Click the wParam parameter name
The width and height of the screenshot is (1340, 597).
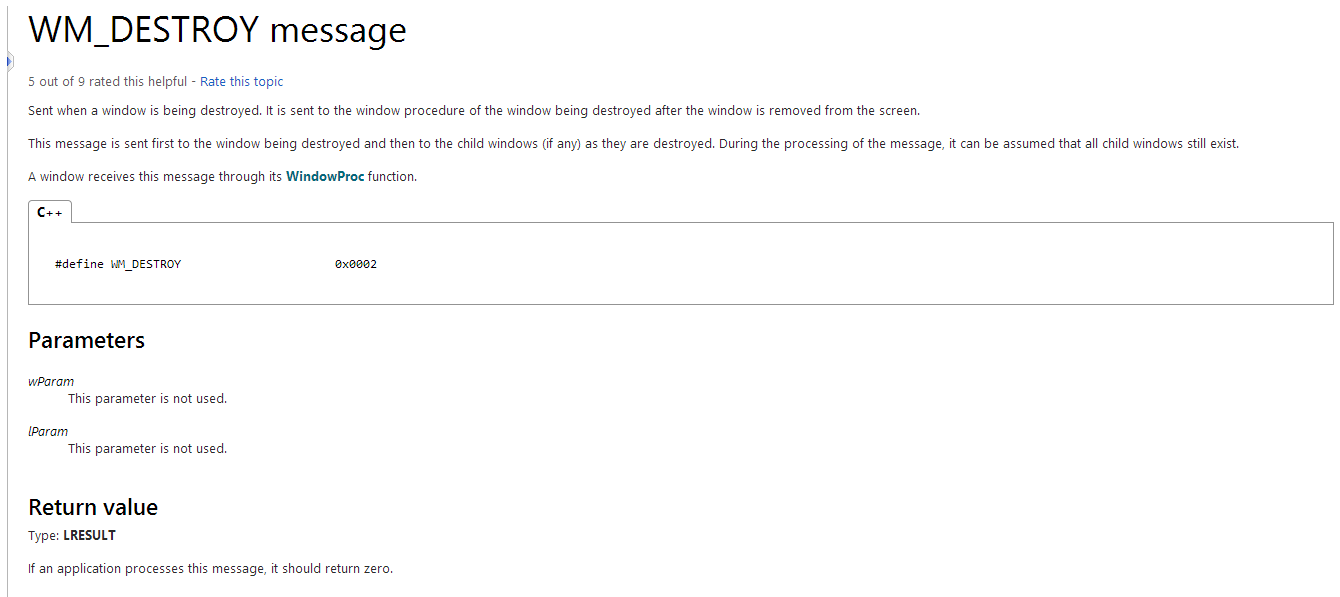coord(51,381)
